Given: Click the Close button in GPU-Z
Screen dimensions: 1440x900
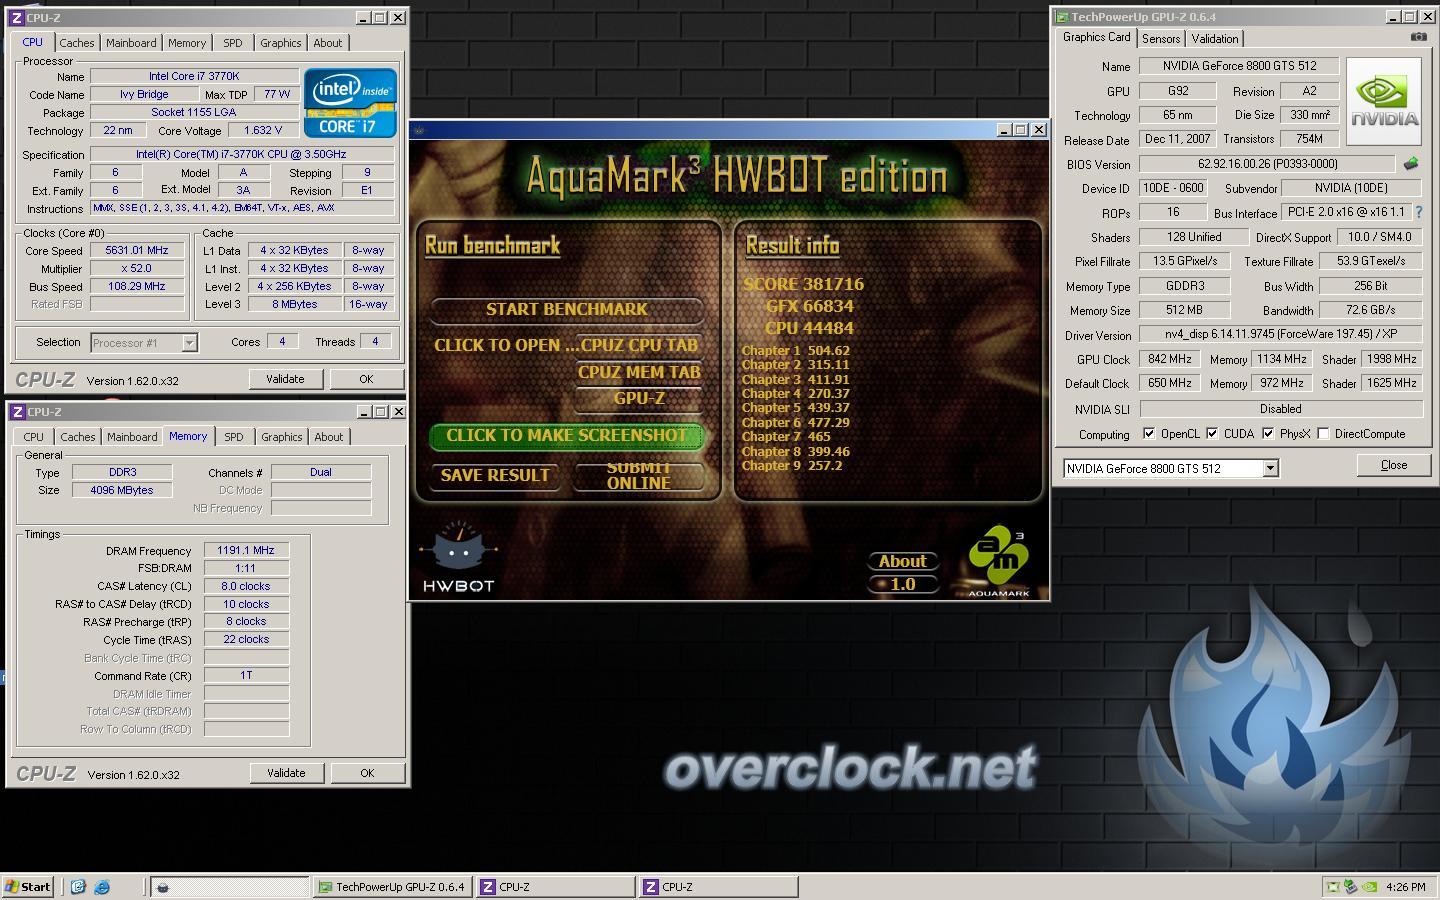Looking at the screenshot, I should [x=1393, y=465].
